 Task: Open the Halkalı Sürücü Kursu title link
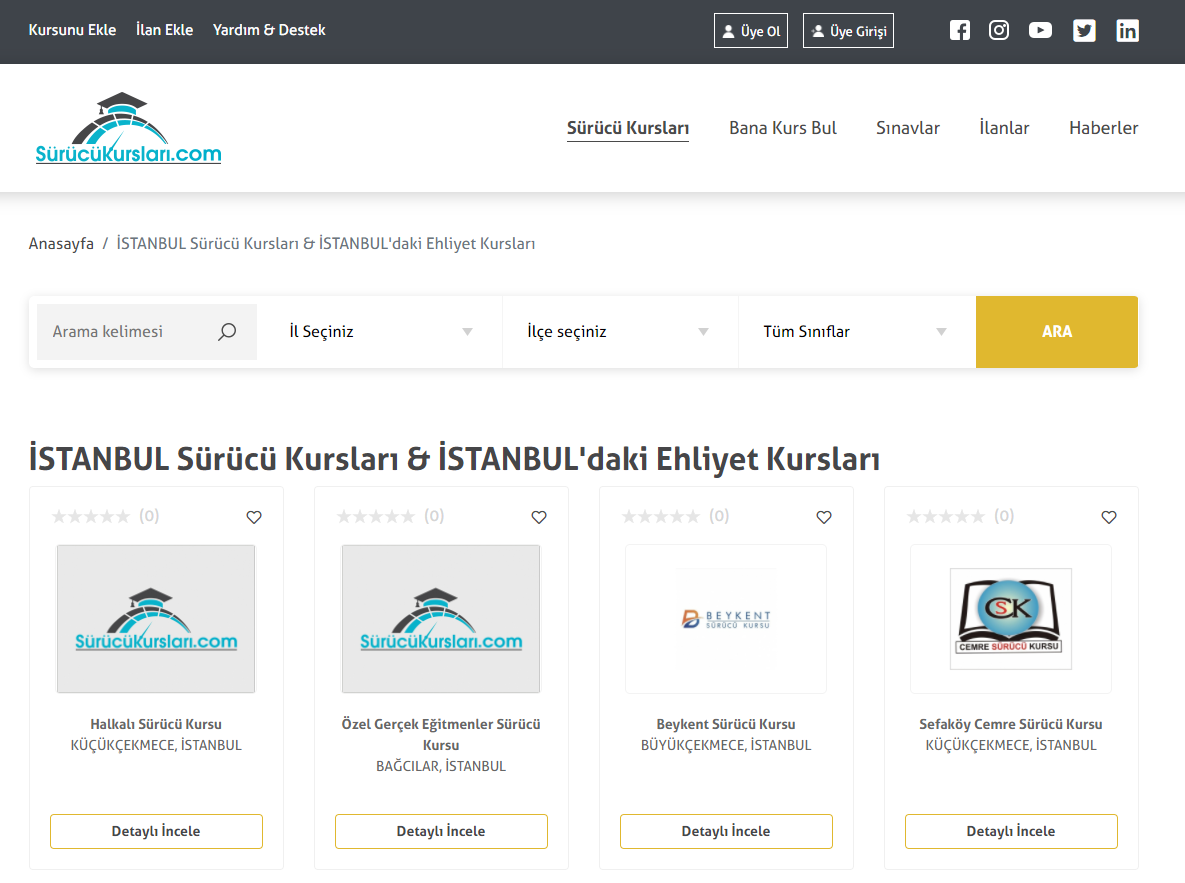156,724
